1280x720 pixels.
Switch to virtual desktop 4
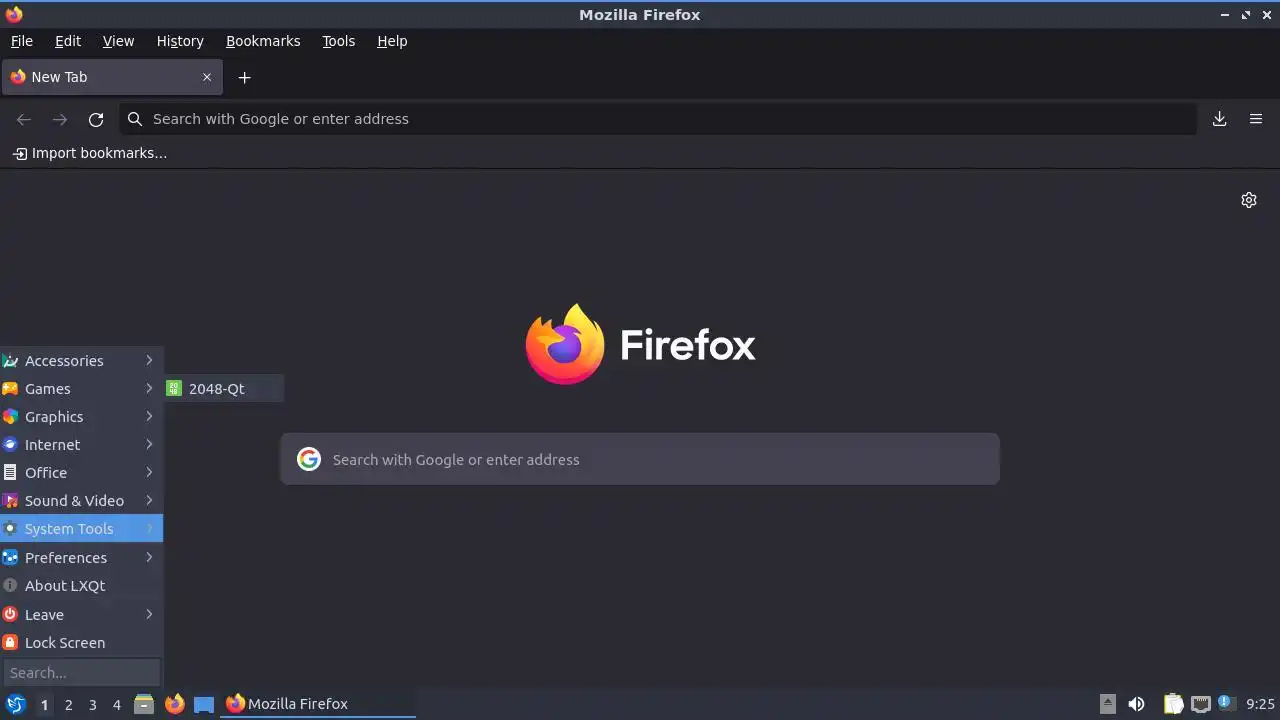point(116,705)
